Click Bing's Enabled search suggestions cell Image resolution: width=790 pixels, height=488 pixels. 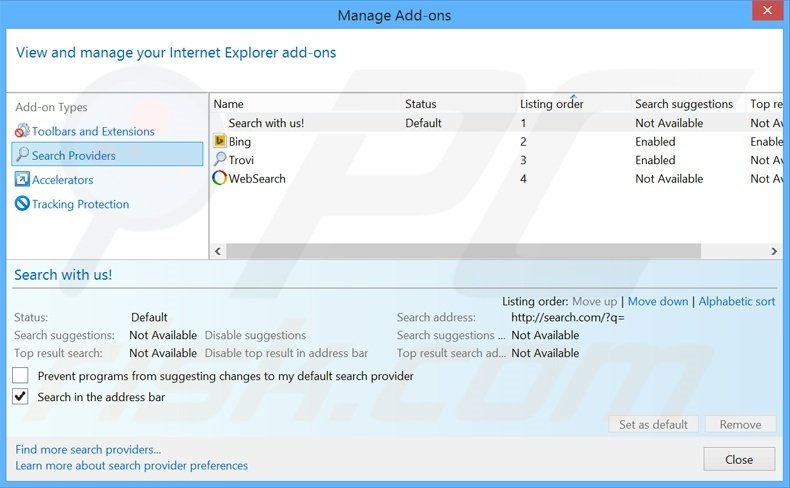click(655, 142)
